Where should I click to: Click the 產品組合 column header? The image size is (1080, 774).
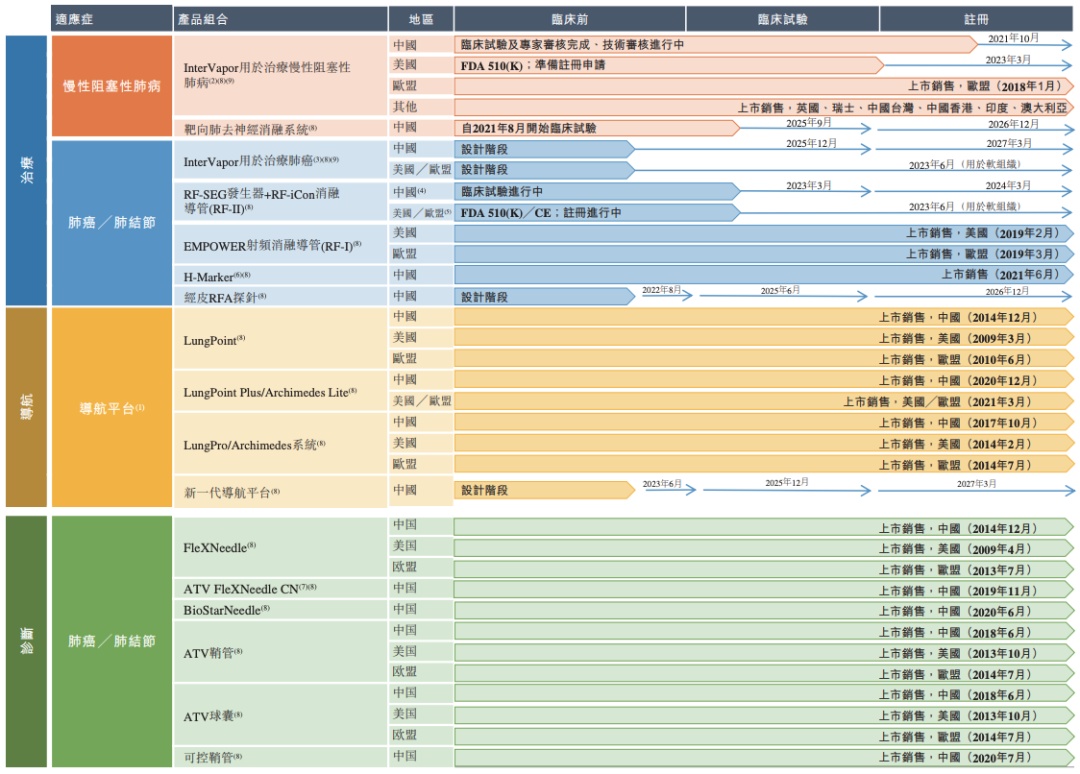pos(280,19)
